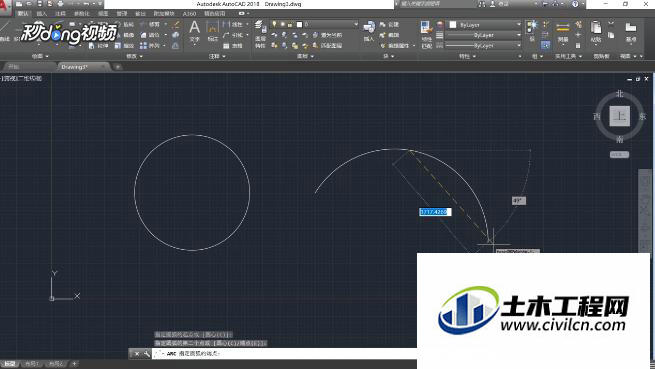Click the Edit block icon
The image size is (655, 369).
coord(382,35)
